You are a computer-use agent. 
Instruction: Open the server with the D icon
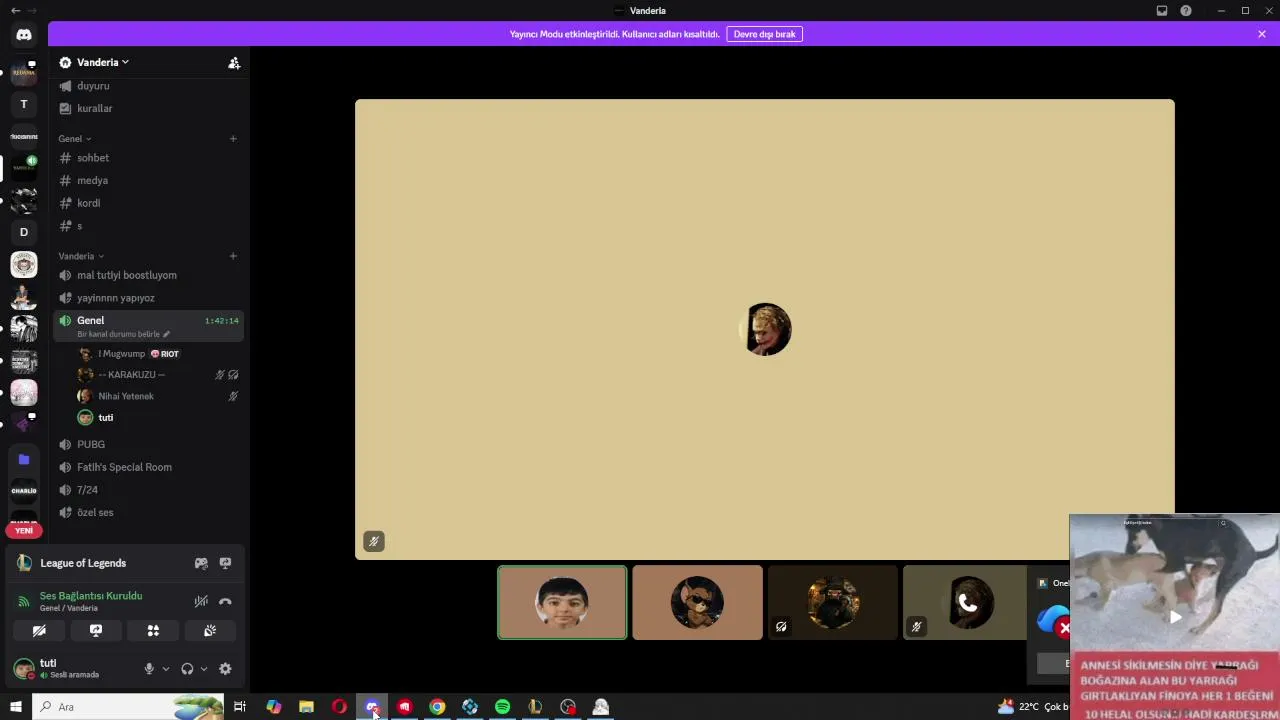[x=24, y=232]
